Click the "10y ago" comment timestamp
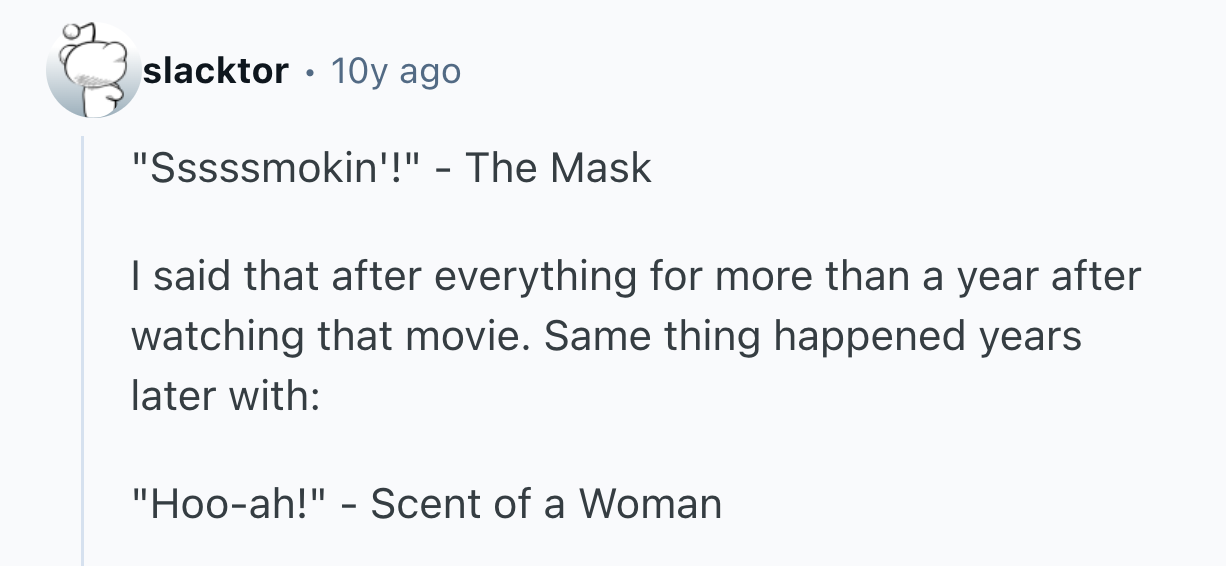This screenshot has width=1226, height=566. pyautogui.click(x=395, y=71)
